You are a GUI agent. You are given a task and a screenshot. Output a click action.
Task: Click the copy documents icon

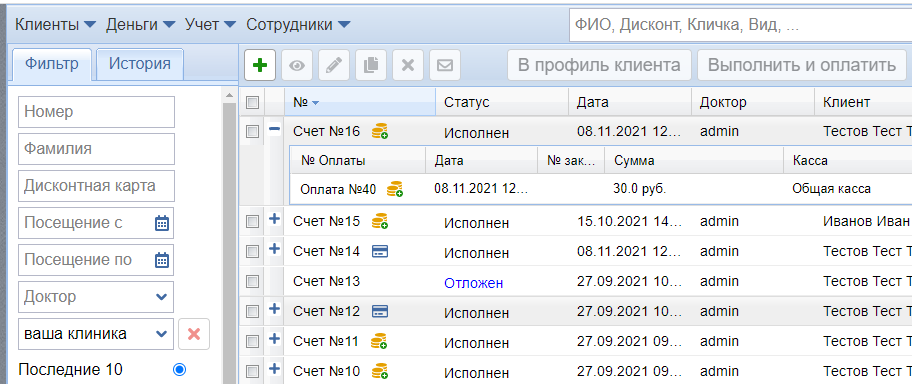click(x=370, y=65)
